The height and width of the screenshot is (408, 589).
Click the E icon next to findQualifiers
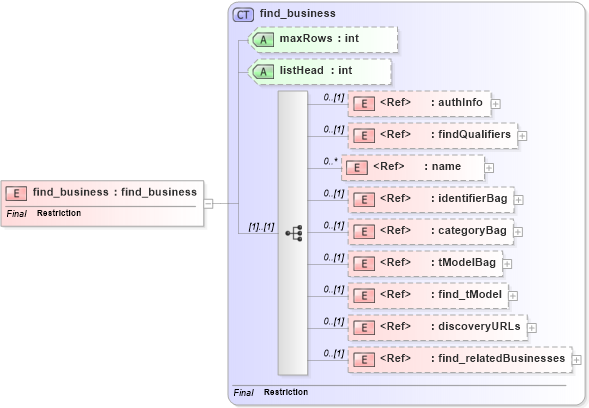pos(364,136)
